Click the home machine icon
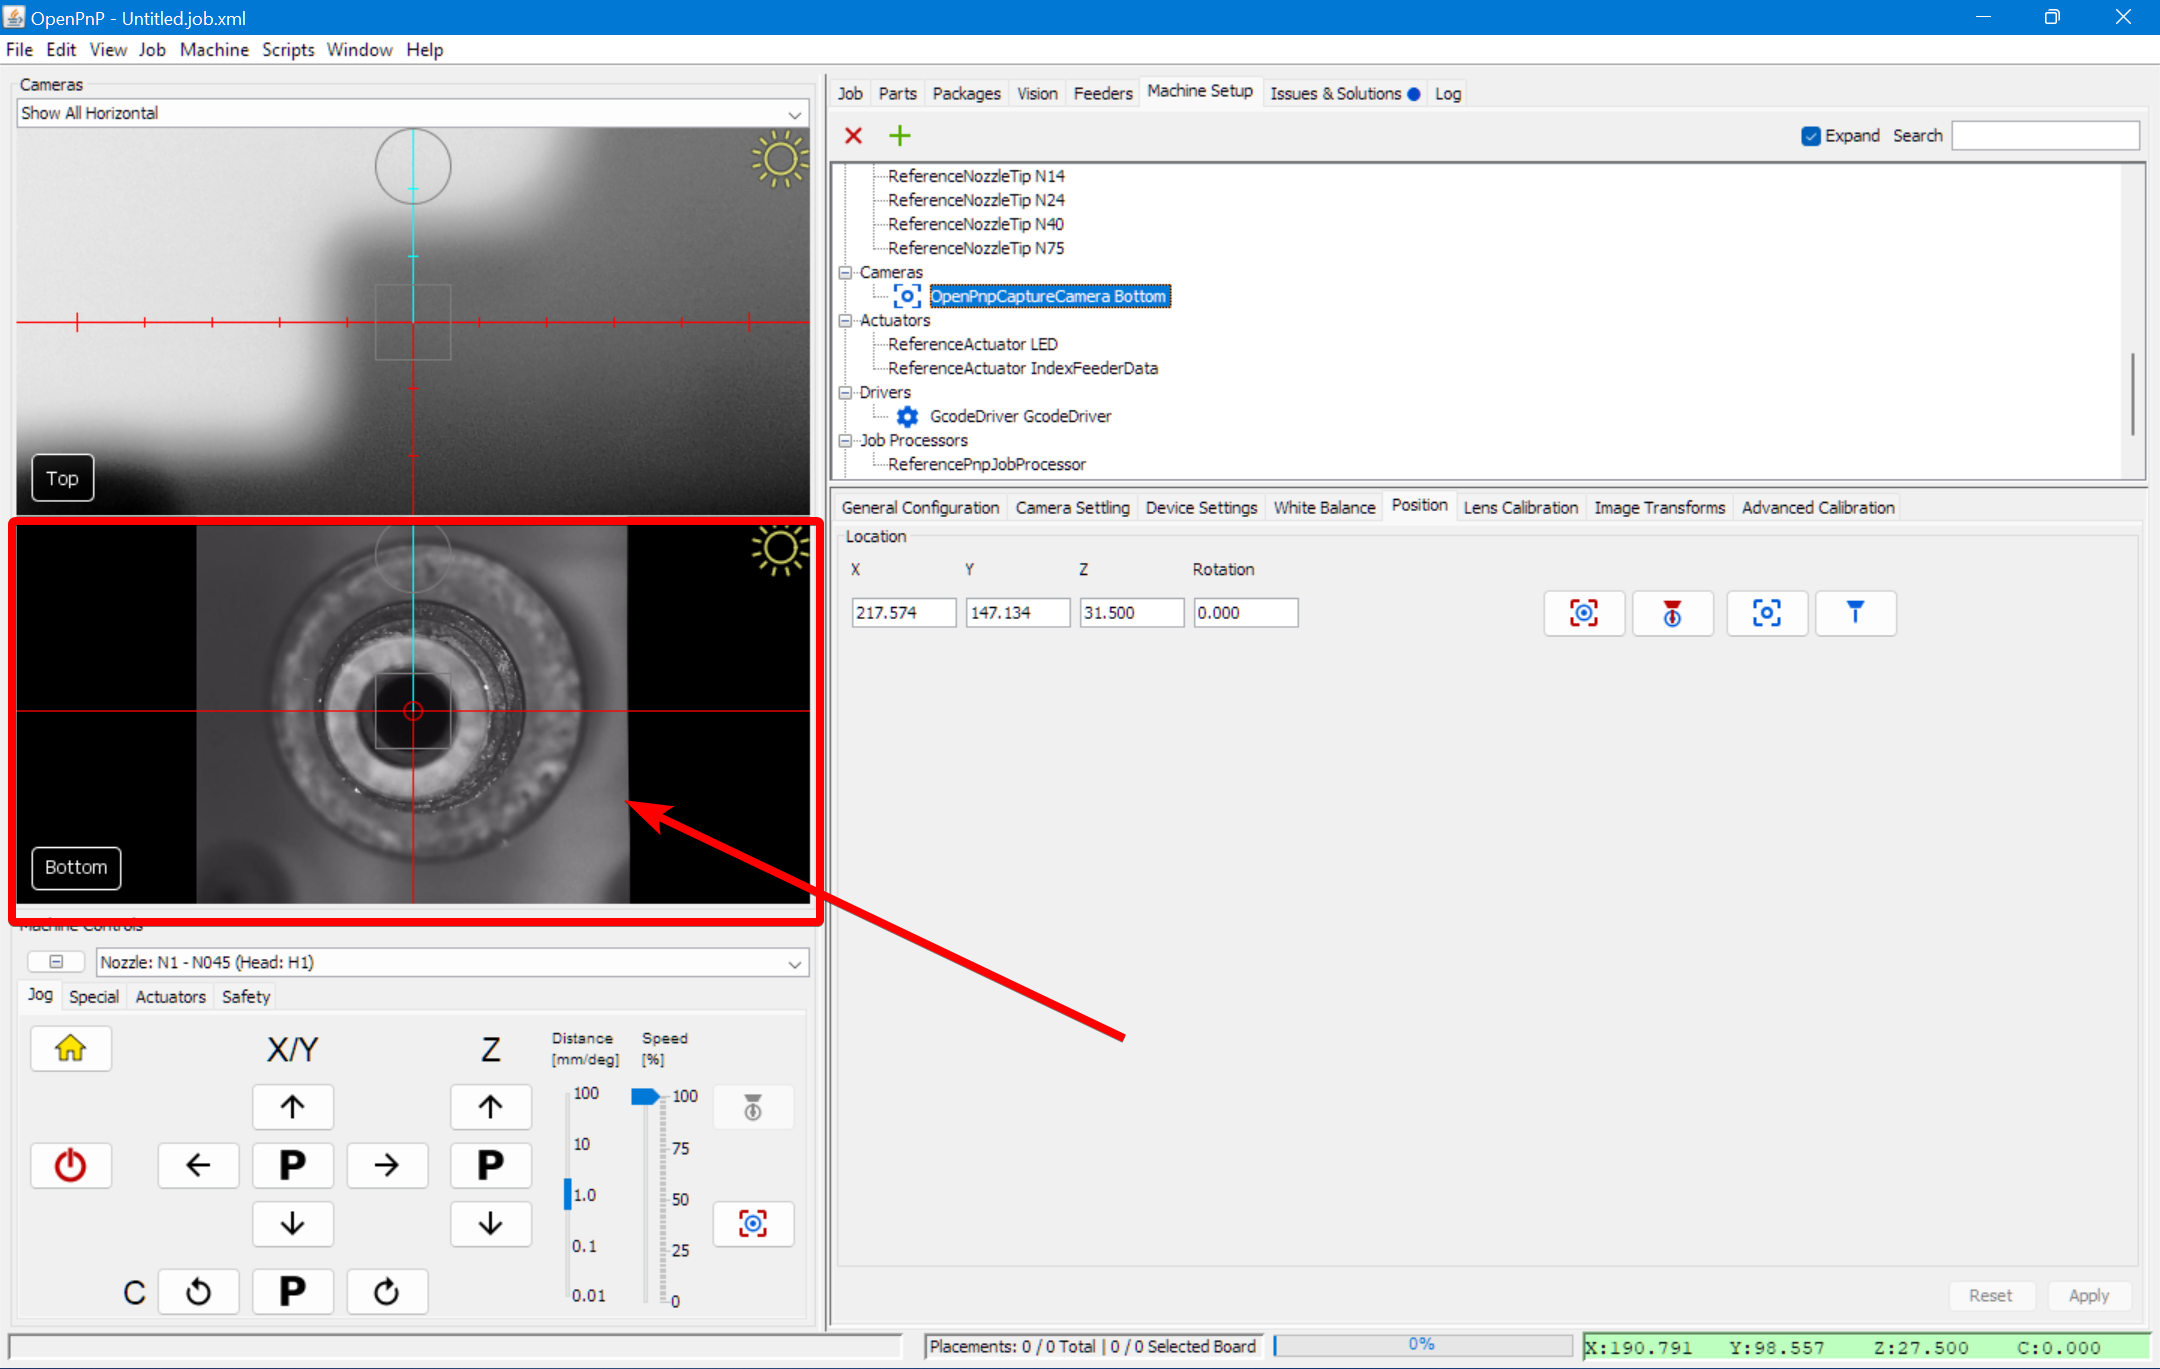 tap(70, 1048)
